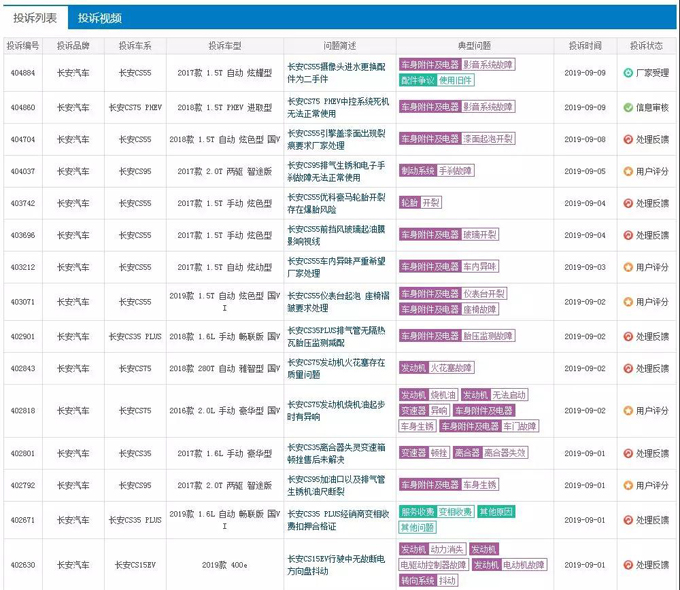Screen dimensions: 680x590
Task: Open complaint 长安CS55引擎盖漆面出现裂痕
Action: [x=336, y=139]
